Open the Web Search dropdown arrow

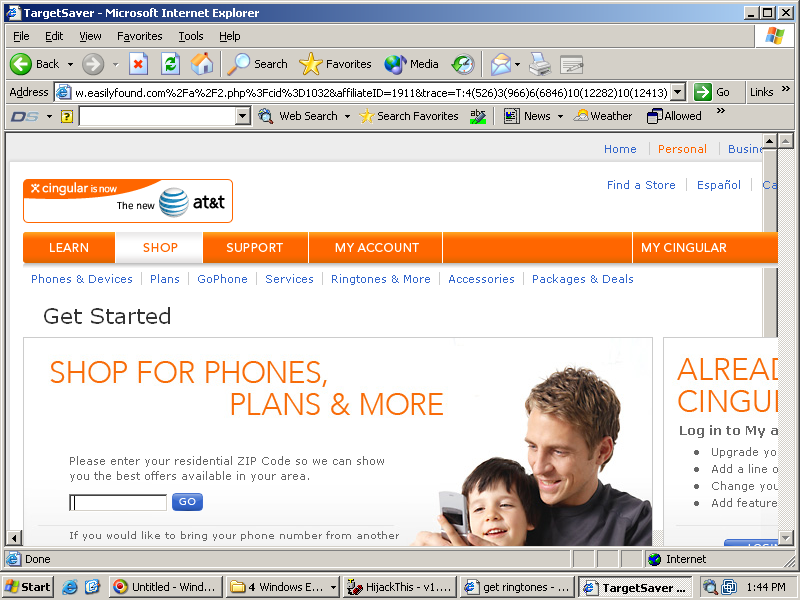(x=347, y=117)
